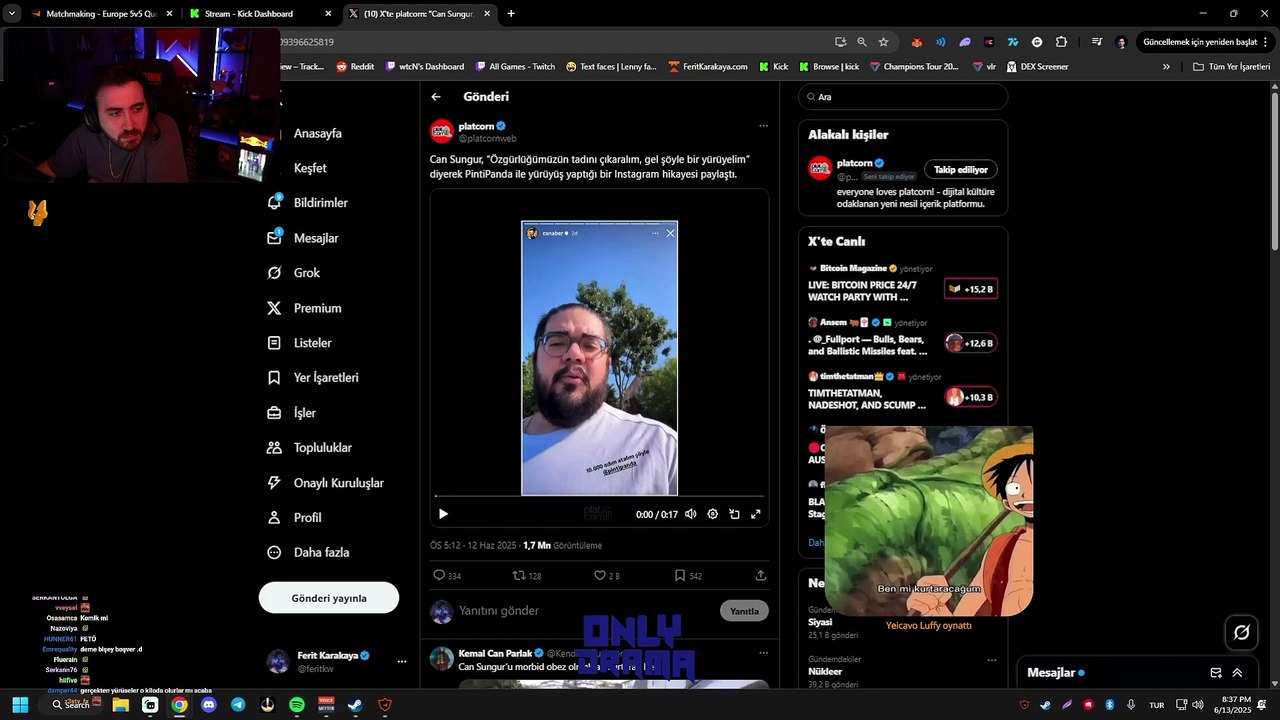Open the Siyasi trending topic
The height and width of the screenshot is (720, 1280).
[820, 622]
